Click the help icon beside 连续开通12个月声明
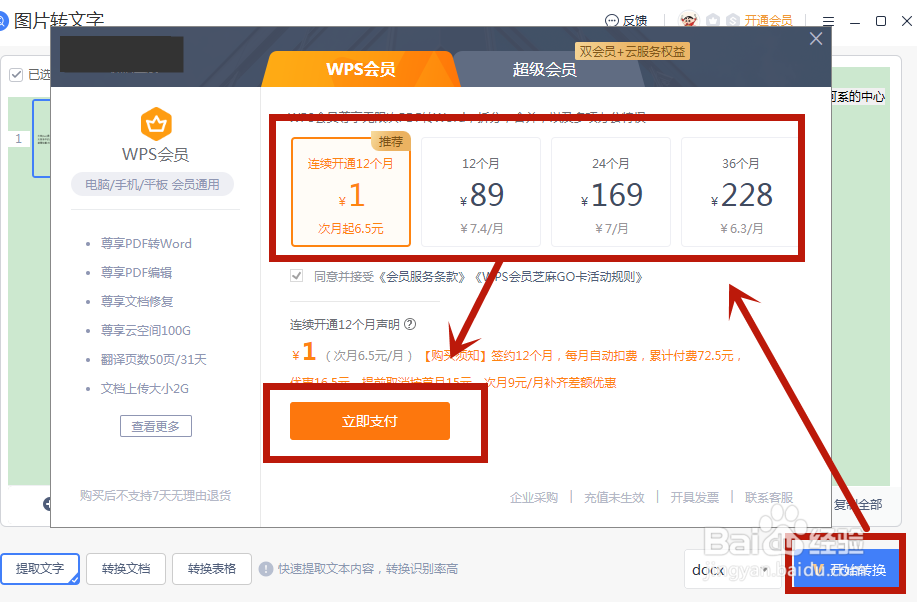Image resolution: width=917 pixels, height=602 pixels. pyautogui.click(x=410, y=324)
